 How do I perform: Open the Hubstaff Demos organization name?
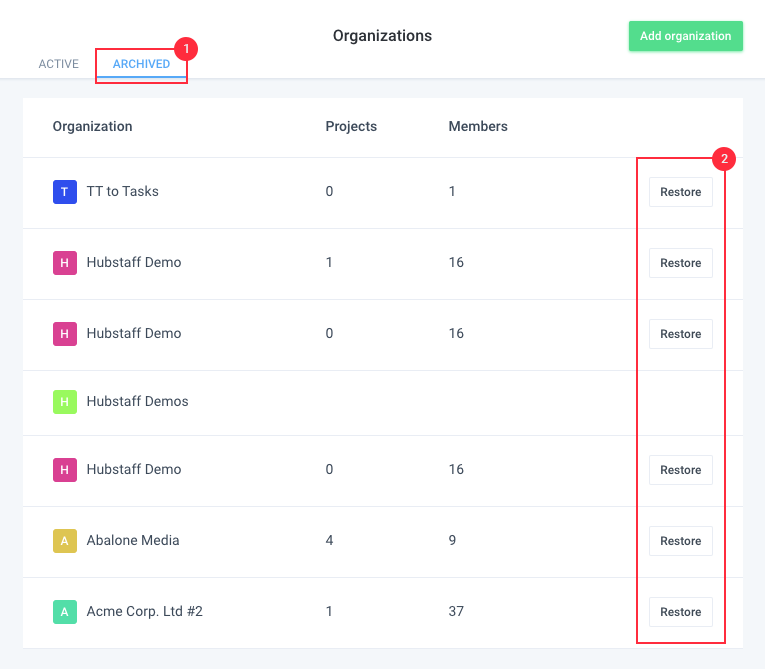[x=137, y=401]
